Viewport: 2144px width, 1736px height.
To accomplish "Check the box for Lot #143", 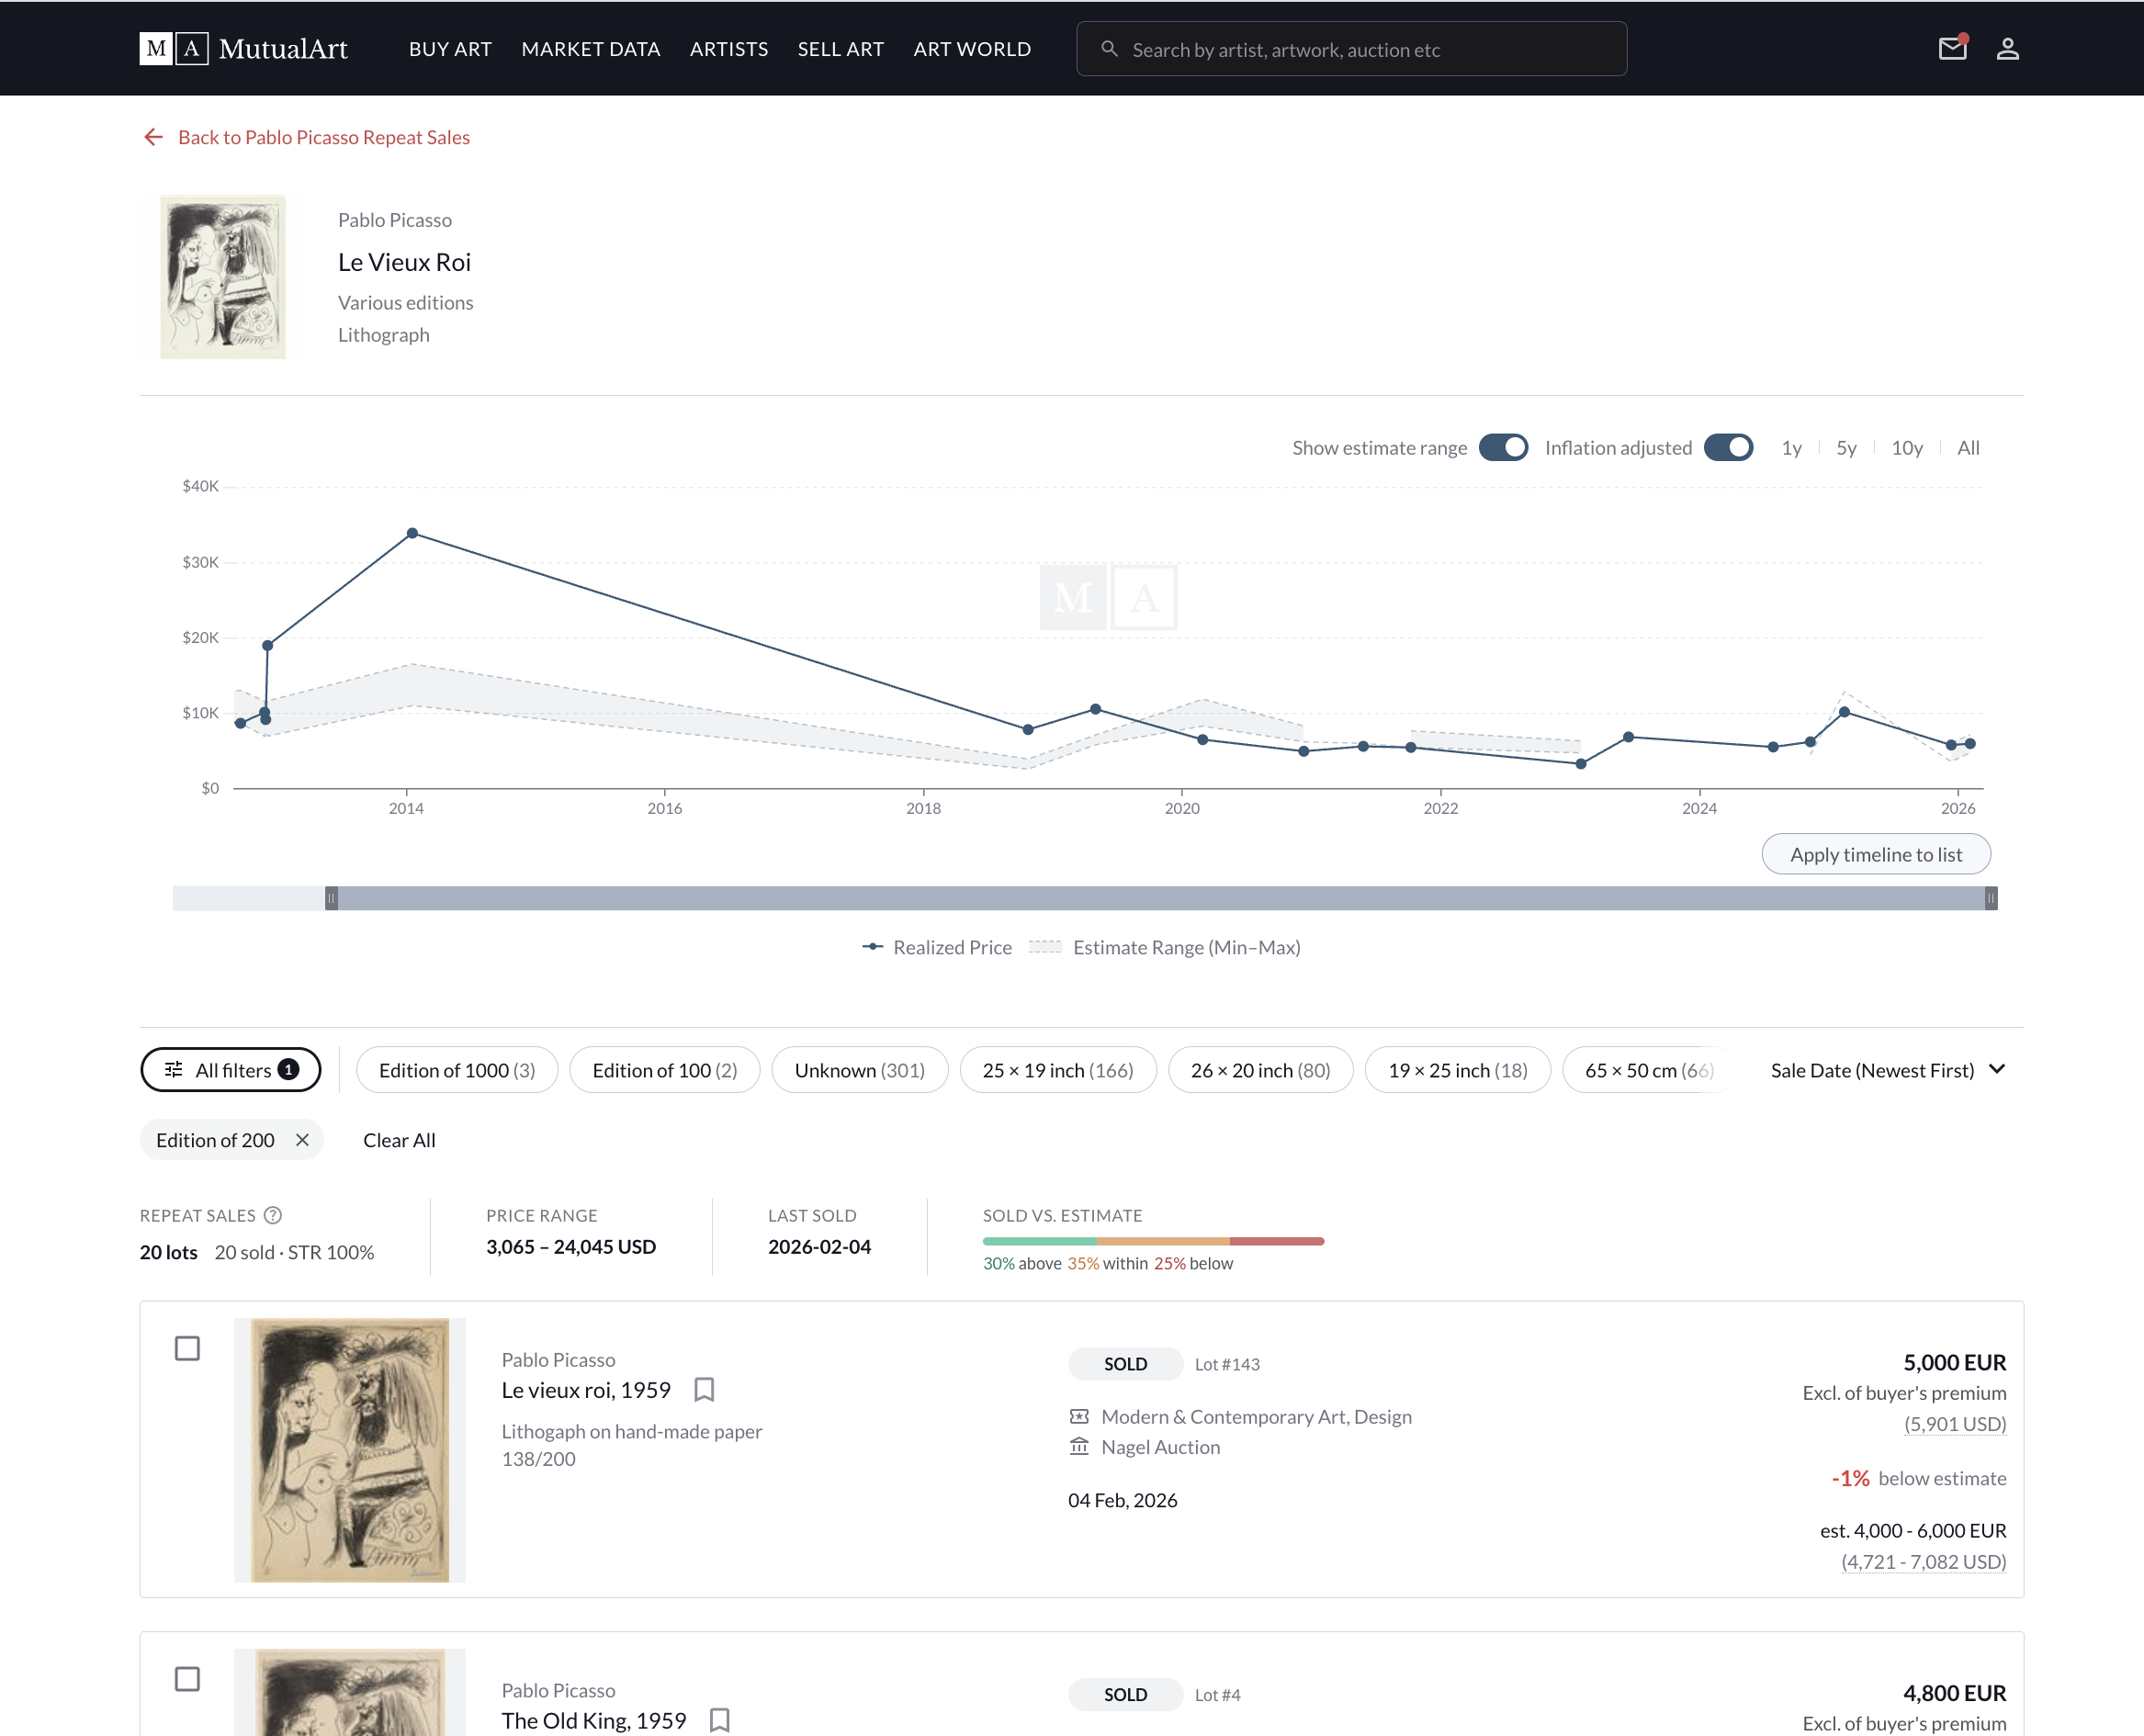I will pyautogui.click(x=187, y=1348).
